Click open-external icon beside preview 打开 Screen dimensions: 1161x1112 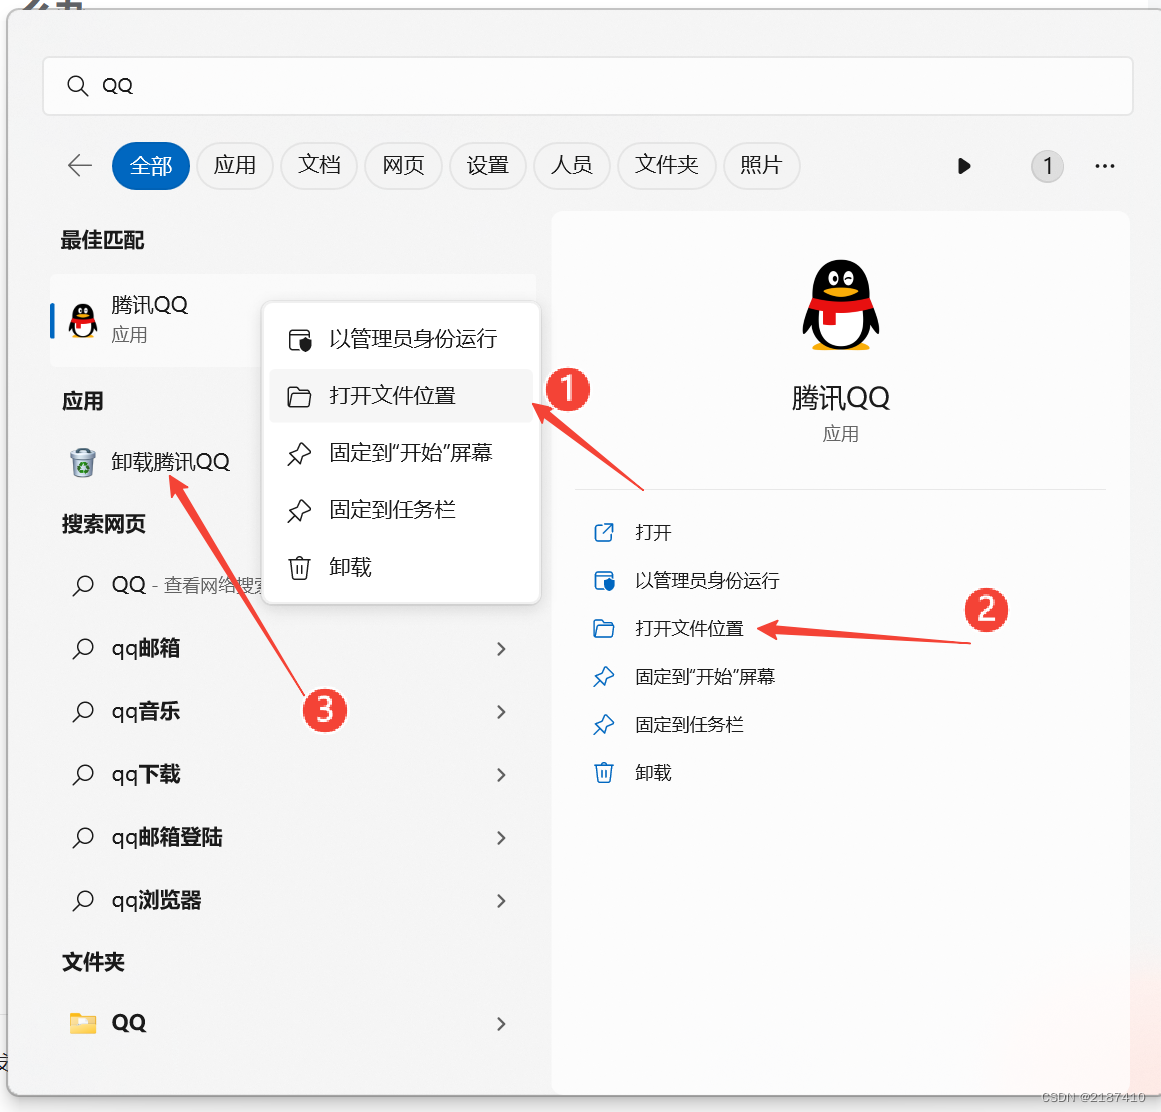(604, 532)
